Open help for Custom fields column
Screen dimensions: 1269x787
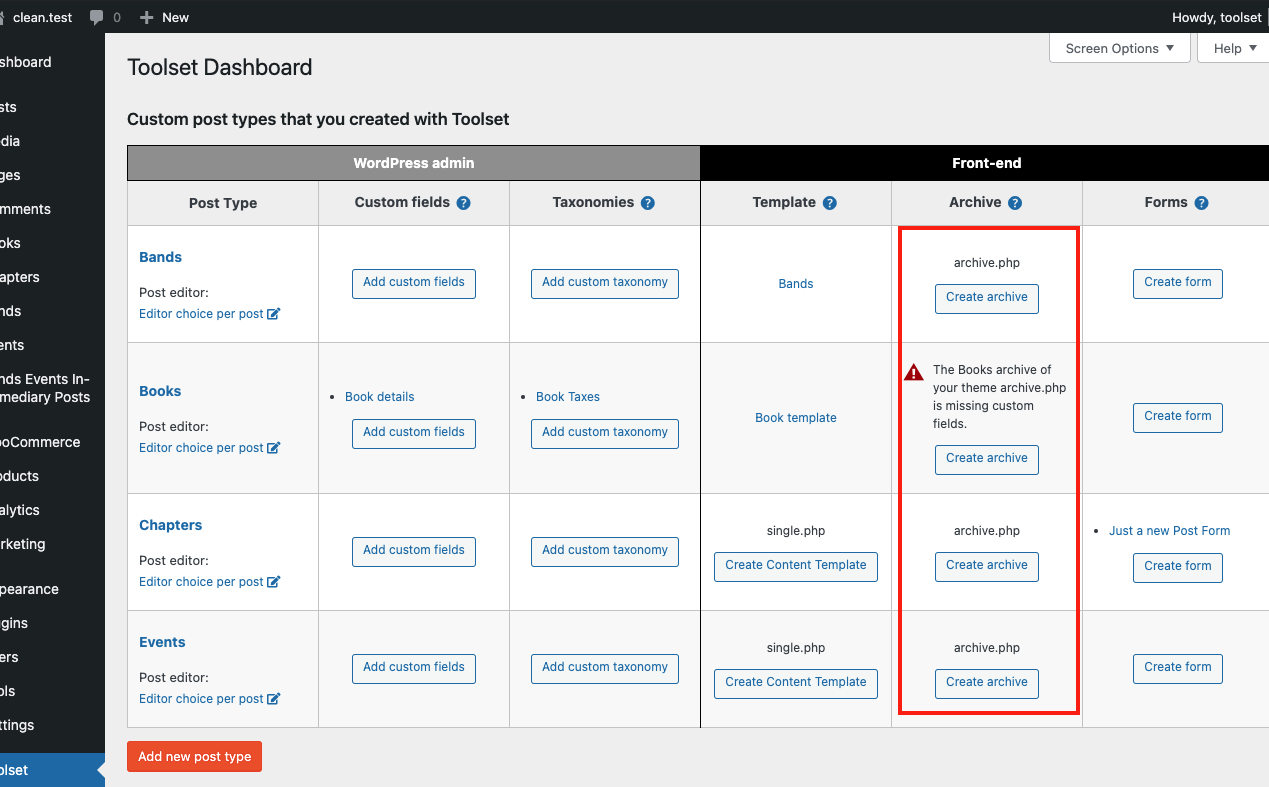(463, 203)
